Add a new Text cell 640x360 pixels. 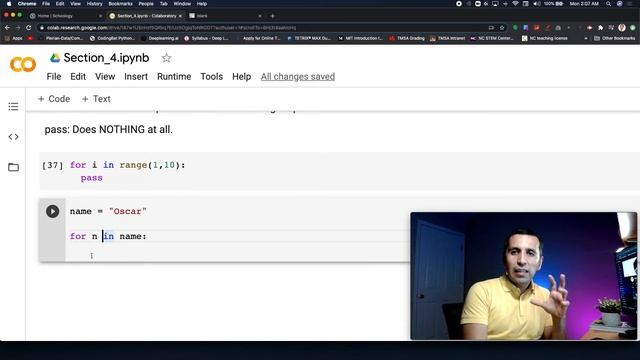96,99
